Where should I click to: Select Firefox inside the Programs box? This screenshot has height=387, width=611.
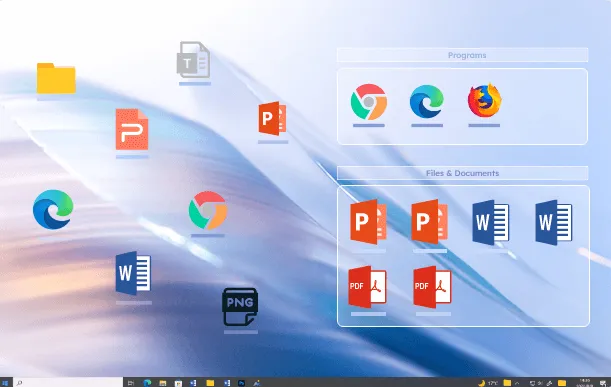pyautogui.click(x=484, y=100)
